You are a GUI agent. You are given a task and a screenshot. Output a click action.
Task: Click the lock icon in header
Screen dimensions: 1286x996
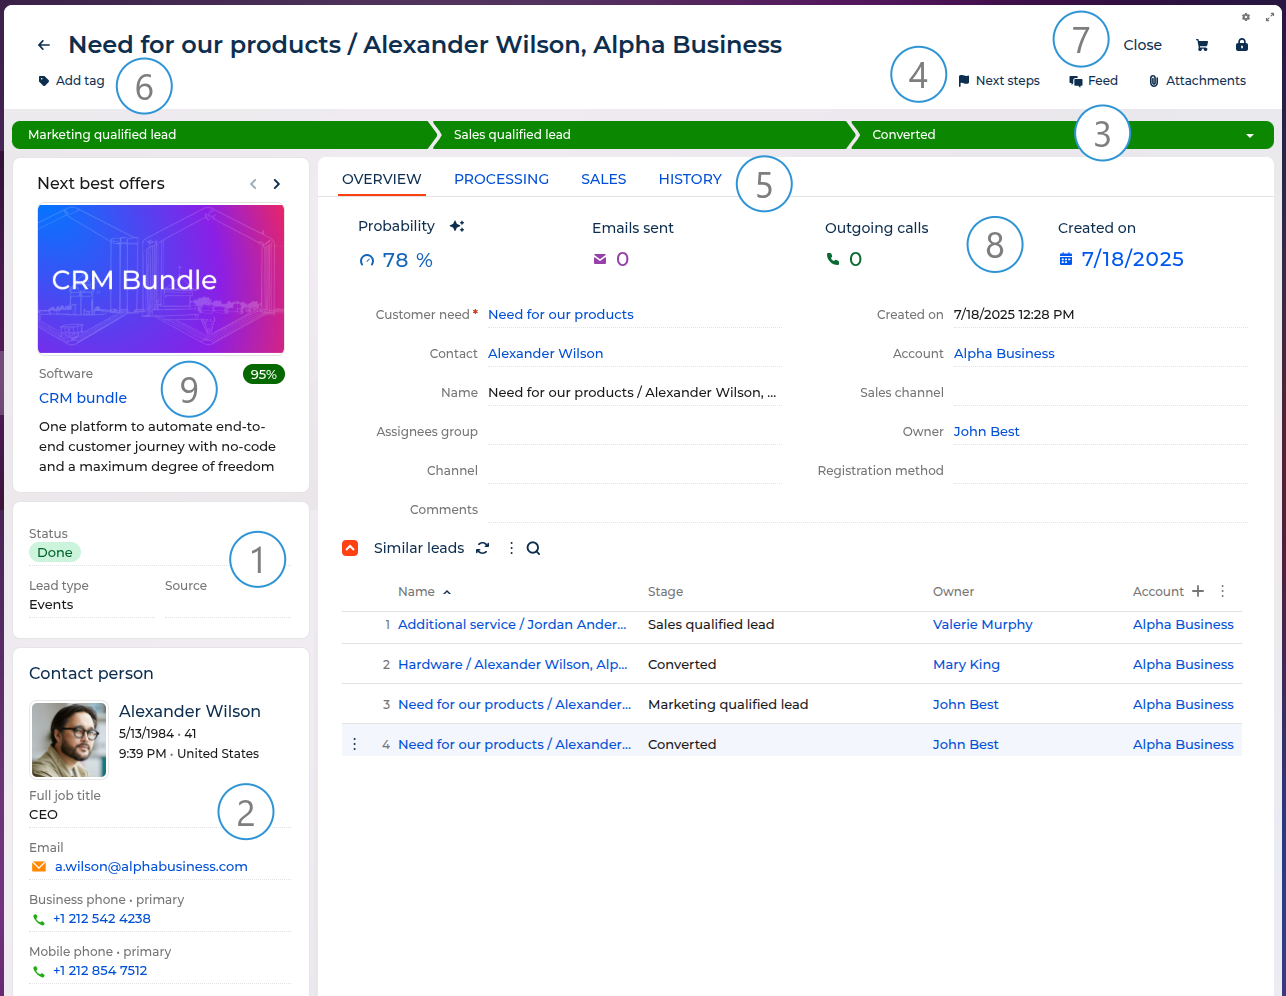tap(1241, 45)
